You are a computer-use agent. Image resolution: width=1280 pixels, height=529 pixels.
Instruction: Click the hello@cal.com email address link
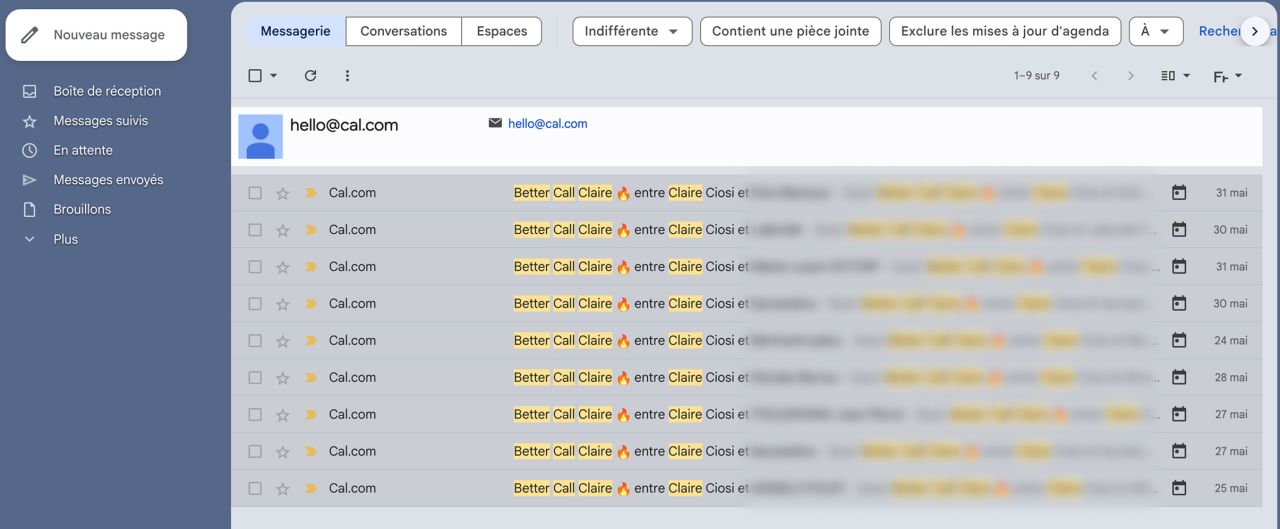pos(547,124)
